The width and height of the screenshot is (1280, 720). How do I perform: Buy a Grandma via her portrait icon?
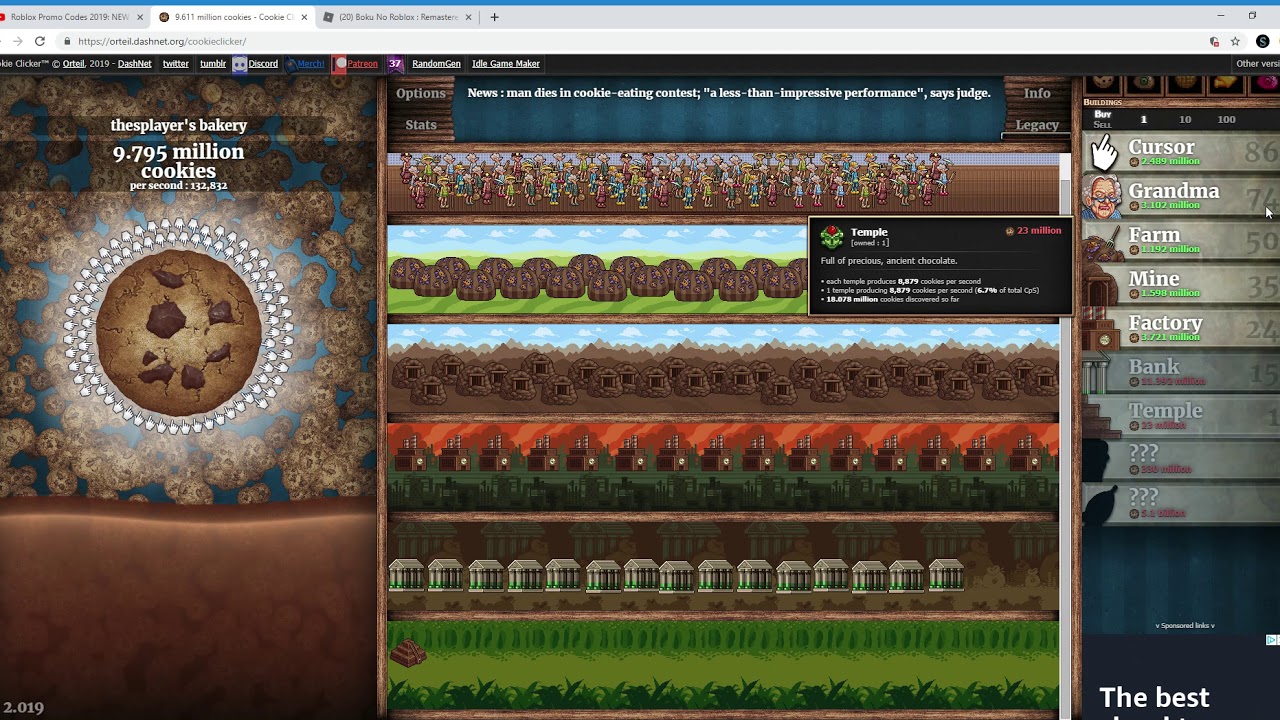point(1102,197)
